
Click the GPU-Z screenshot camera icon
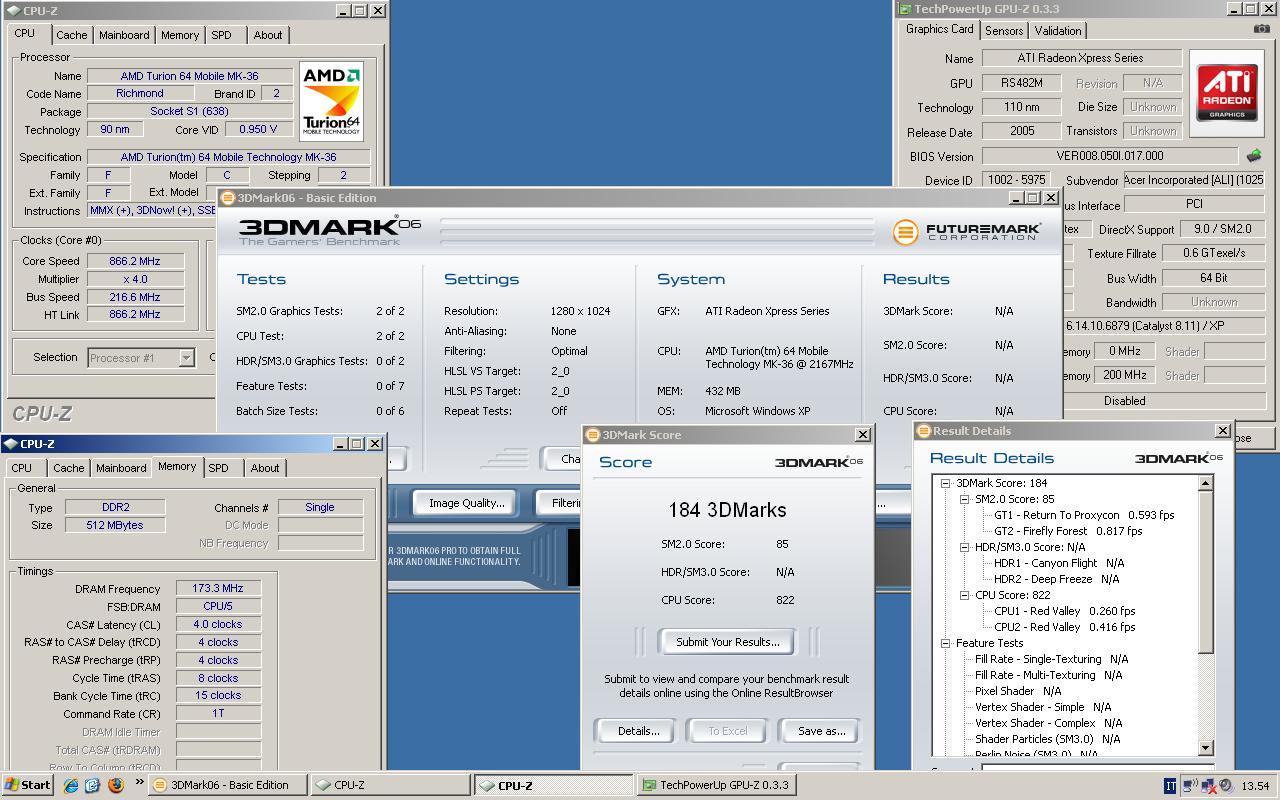click(1261, 30)
